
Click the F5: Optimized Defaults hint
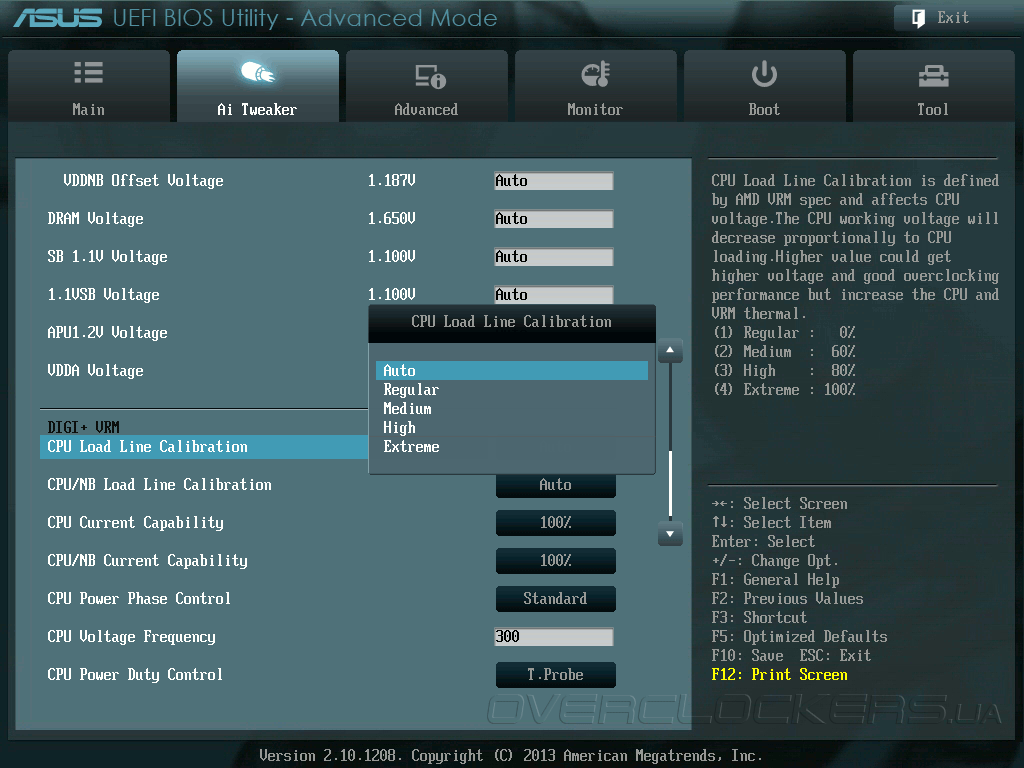coord(799,637)
